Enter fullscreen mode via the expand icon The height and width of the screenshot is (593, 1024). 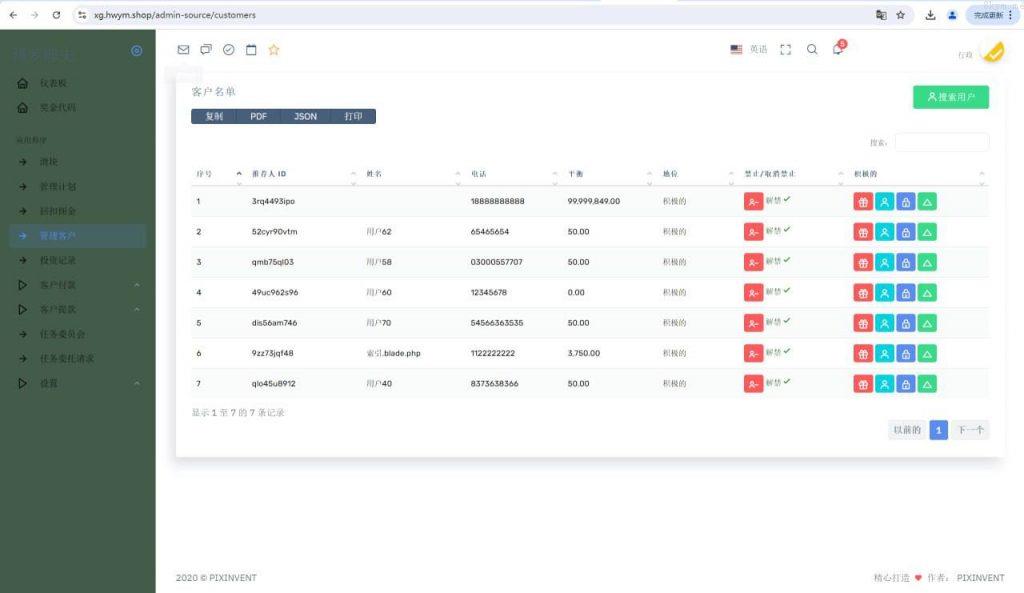click(x=785, y=50)
